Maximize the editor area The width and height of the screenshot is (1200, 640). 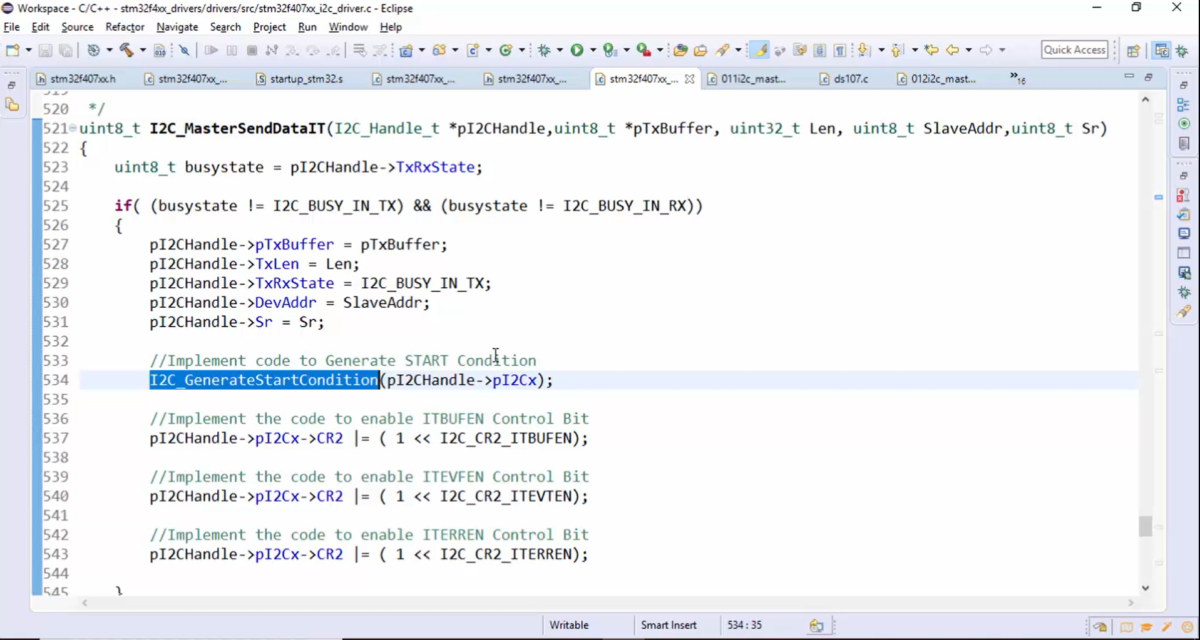[1149, 77]
